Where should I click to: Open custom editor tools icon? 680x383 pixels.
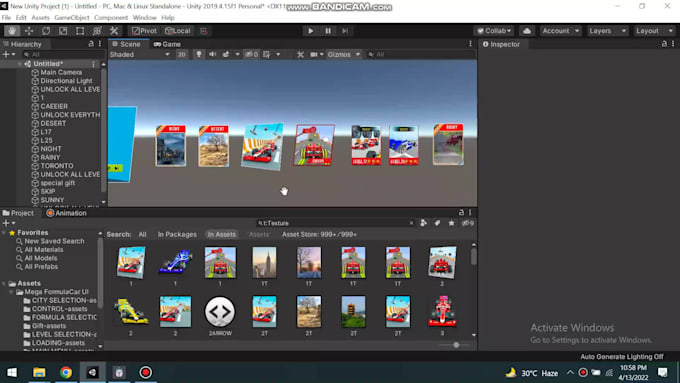point(114,31)
